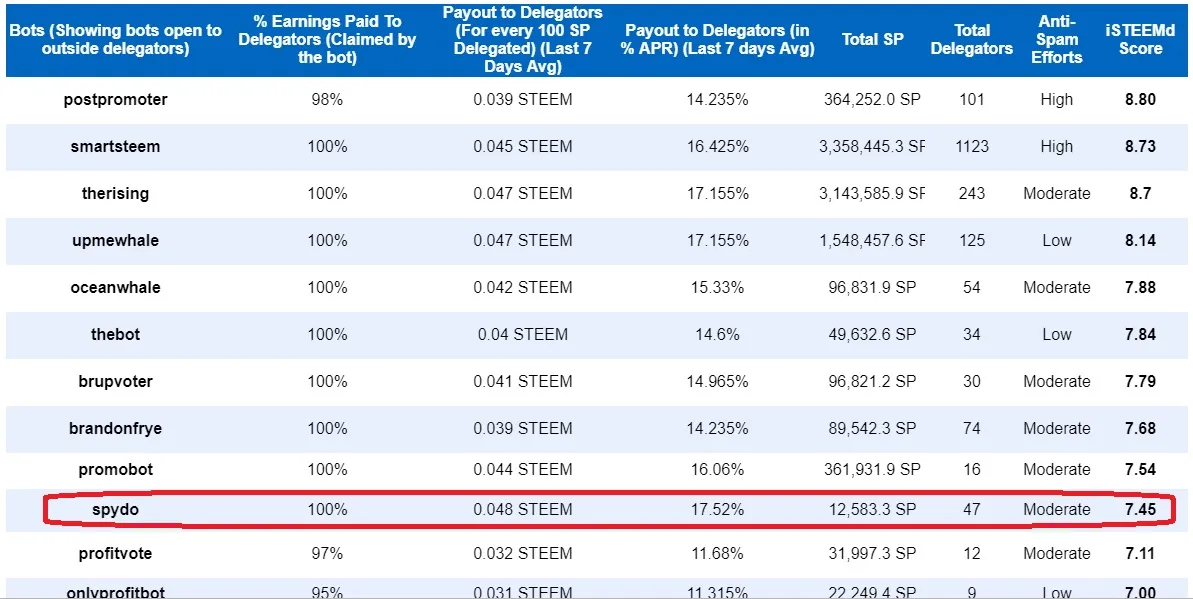
Task: Select upmewhale's 8.14 score
Action: pos(1141,241)
